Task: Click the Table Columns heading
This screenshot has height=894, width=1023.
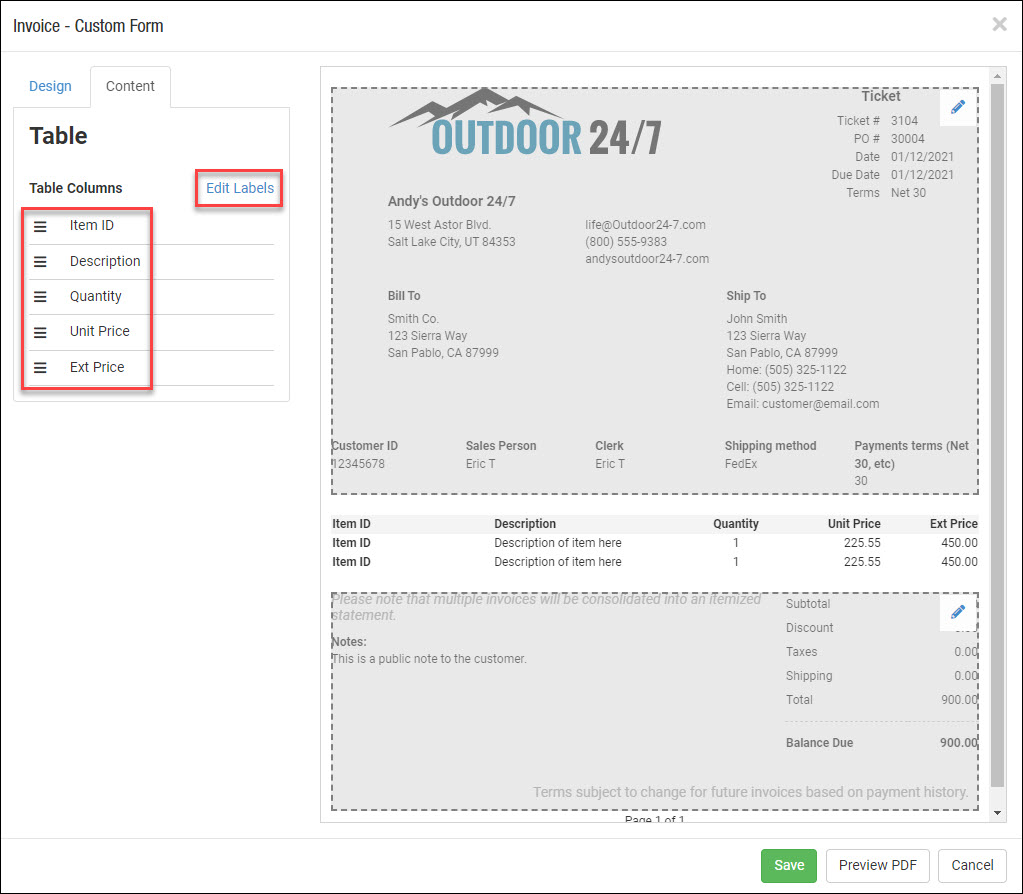Action: point(76,188)
